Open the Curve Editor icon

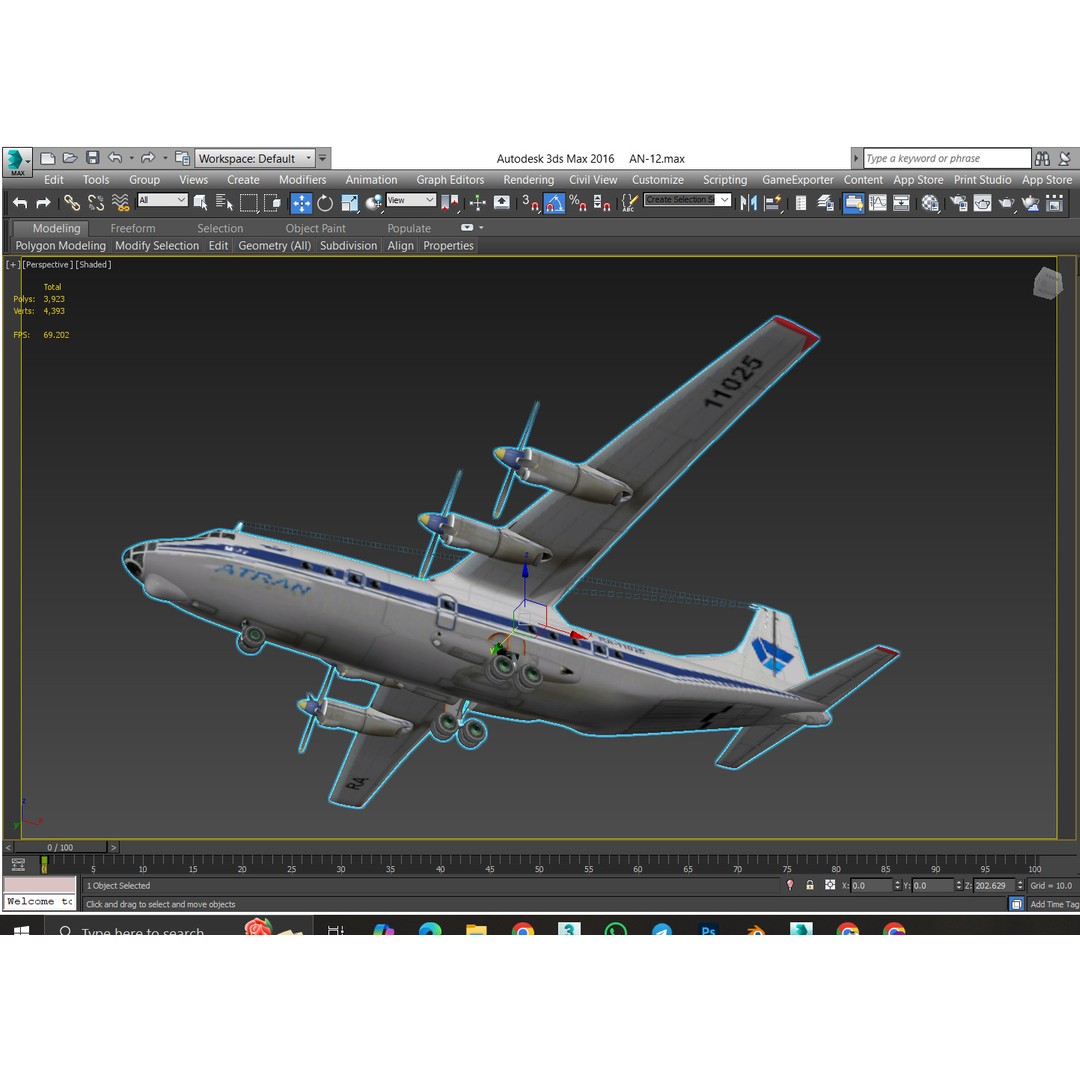[878, 202]
